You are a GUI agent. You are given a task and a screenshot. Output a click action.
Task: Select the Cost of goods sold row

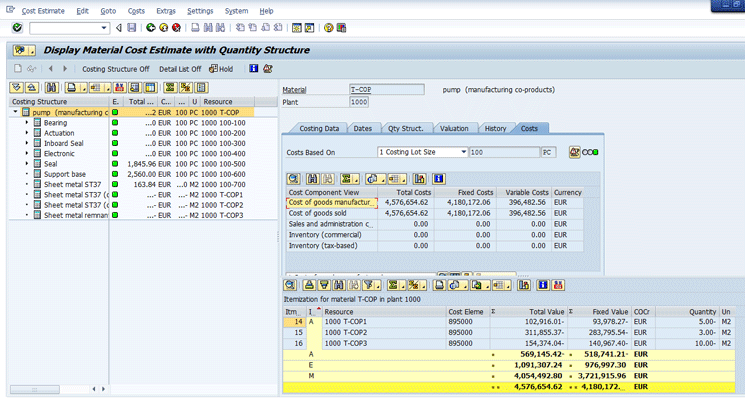point(435,213)
